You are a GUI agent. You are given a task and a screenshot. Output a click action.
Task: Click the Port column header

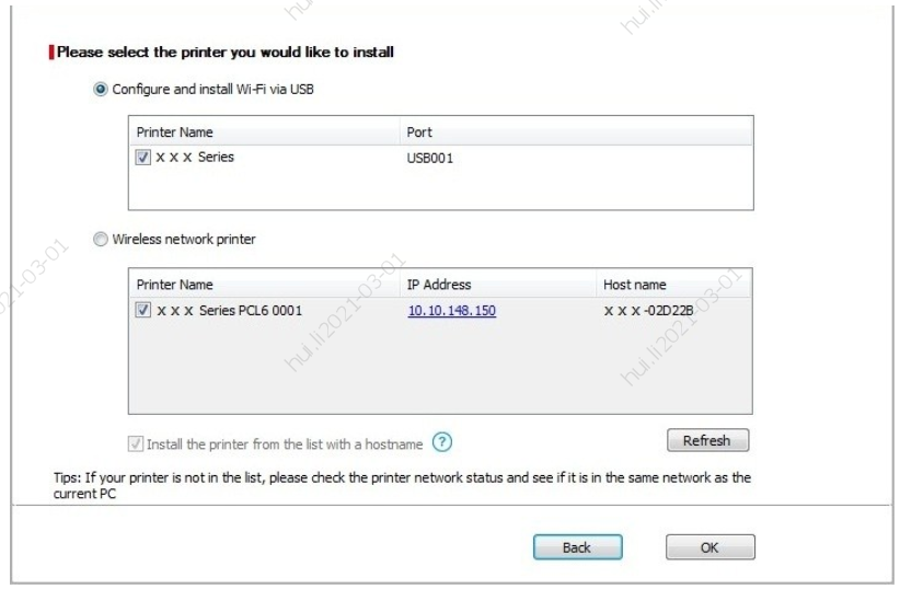(420, 132)
